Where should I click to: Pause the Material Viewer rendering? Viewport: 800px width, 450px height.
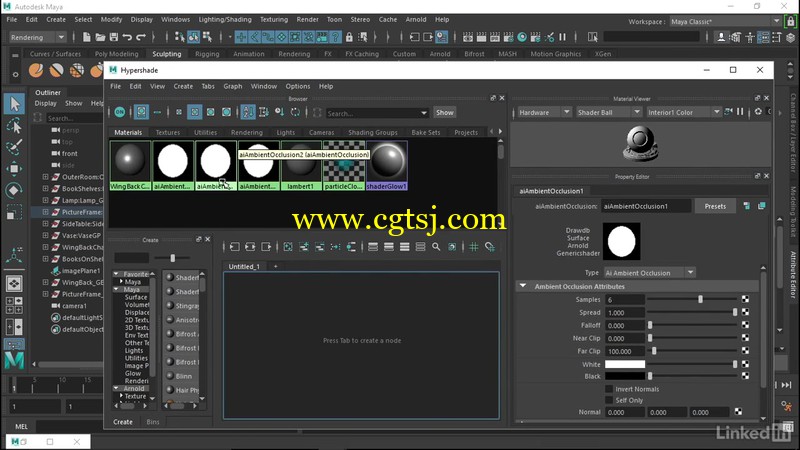[x=740, y=112]
